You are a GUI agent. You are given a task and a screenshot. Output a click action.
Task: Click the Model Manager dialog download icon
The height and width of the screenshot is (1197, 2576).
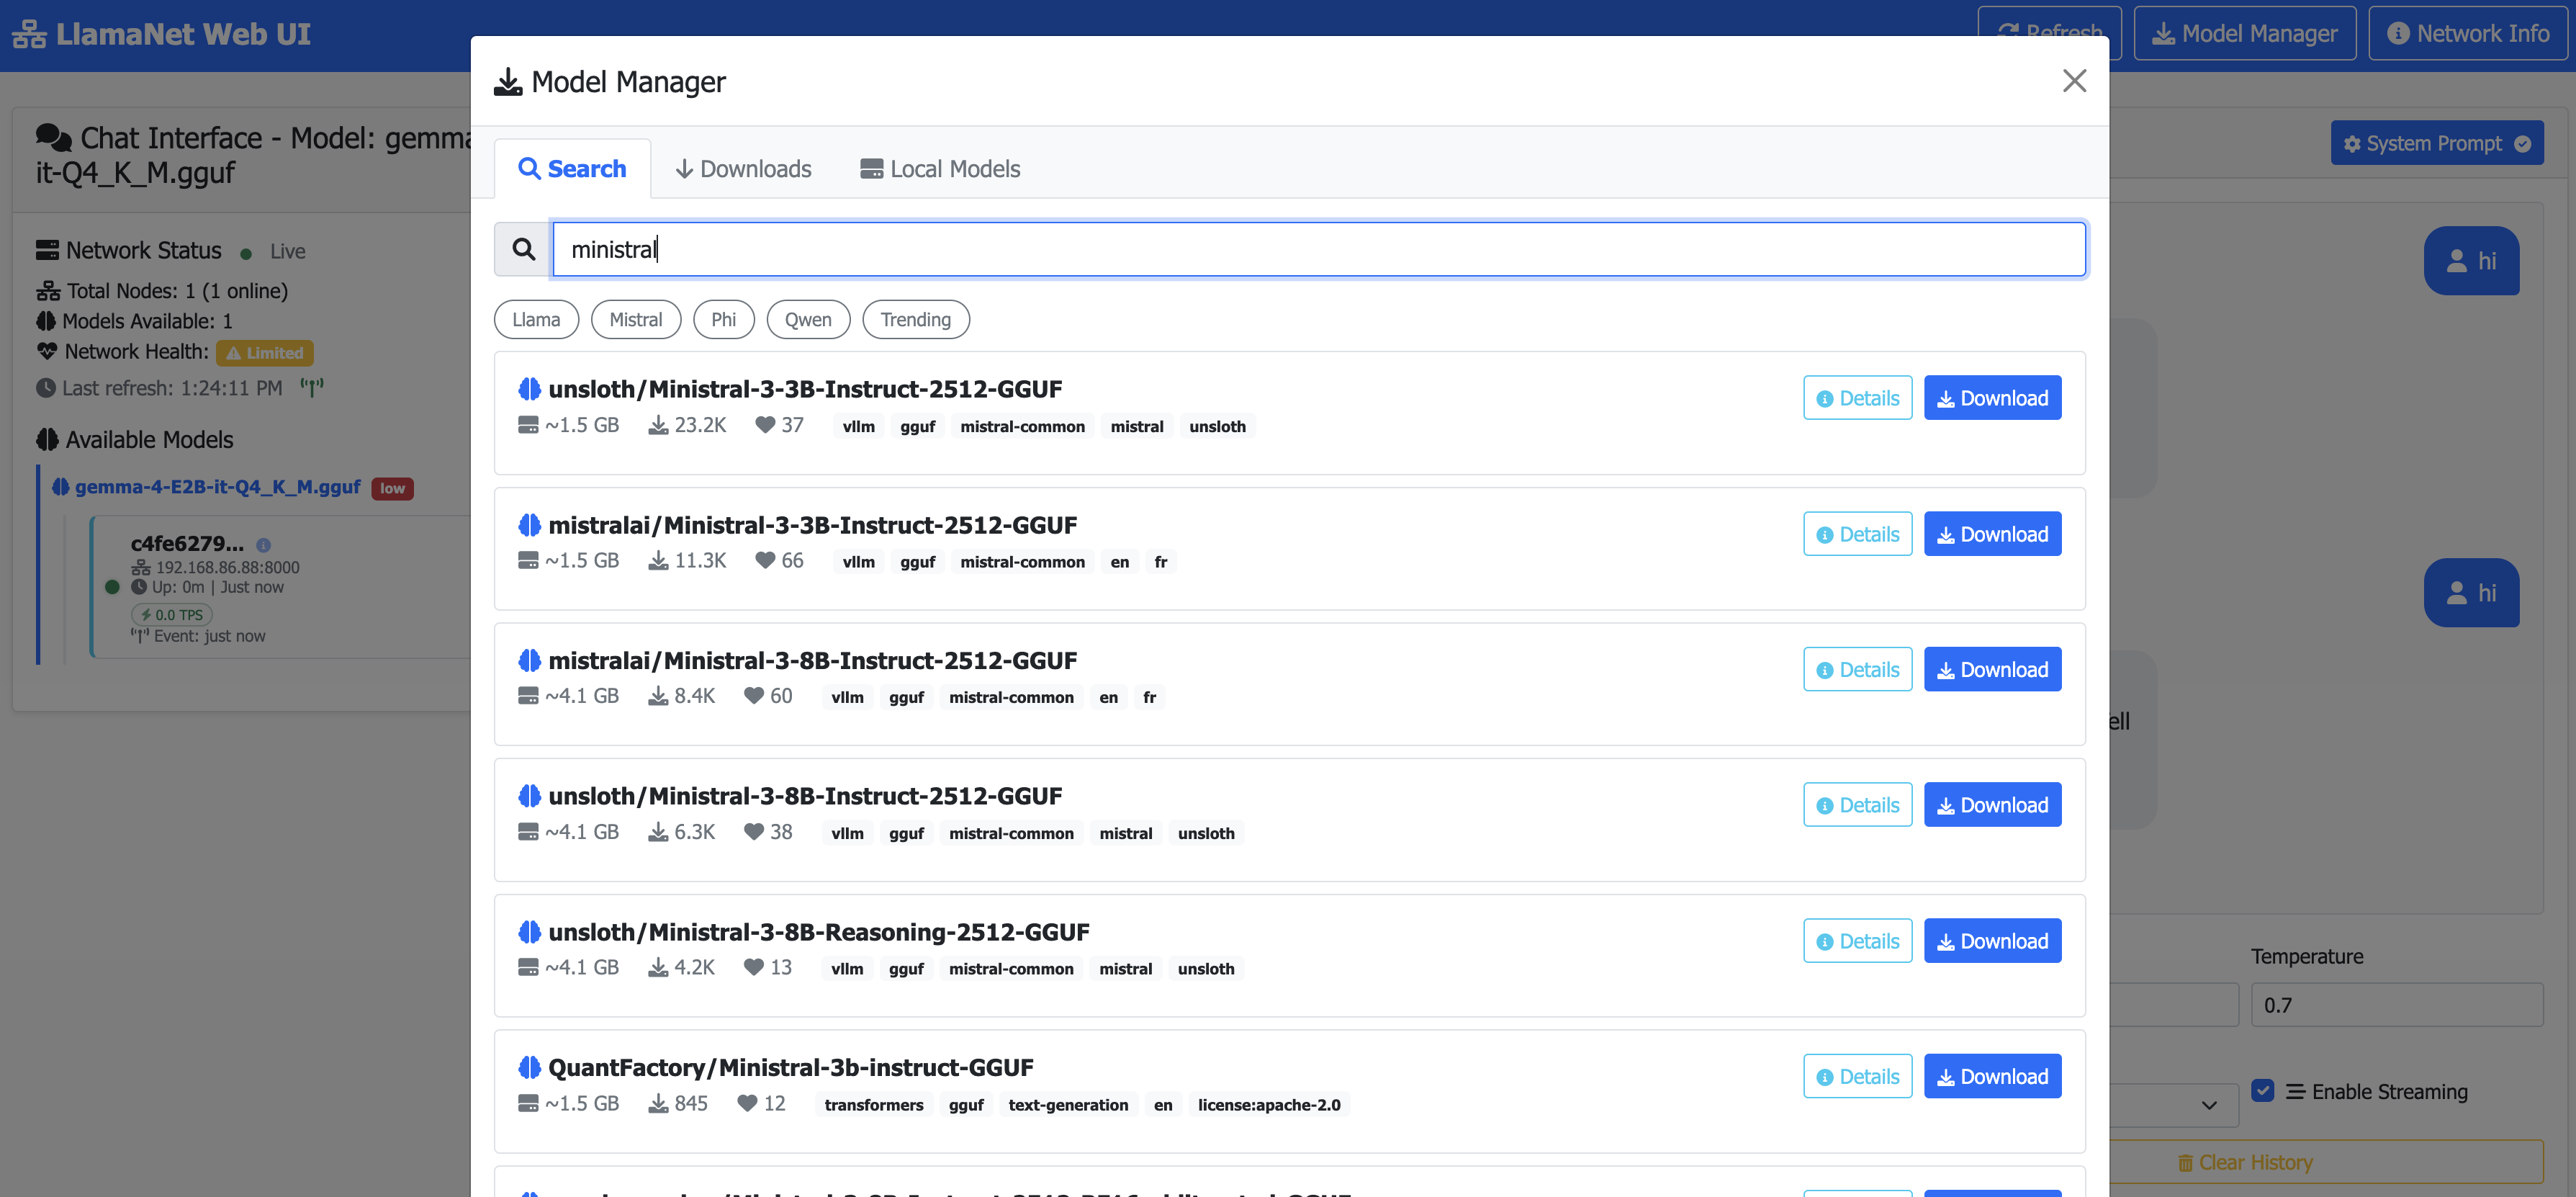(508, 82)
